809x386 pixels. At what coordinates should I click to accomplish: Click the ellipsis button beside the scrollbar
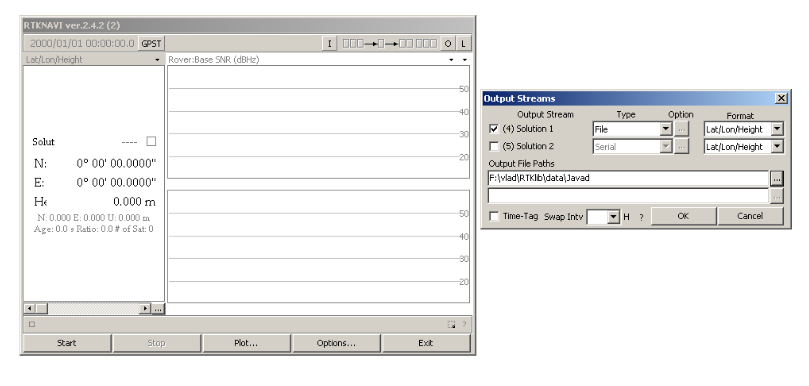click(x=158, y=309)
